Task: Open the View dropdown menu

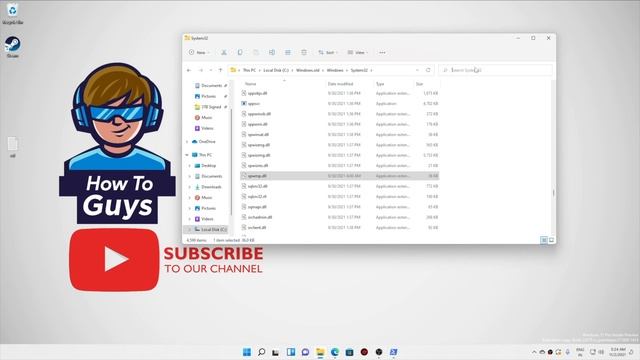Action: tap(358, 52)
